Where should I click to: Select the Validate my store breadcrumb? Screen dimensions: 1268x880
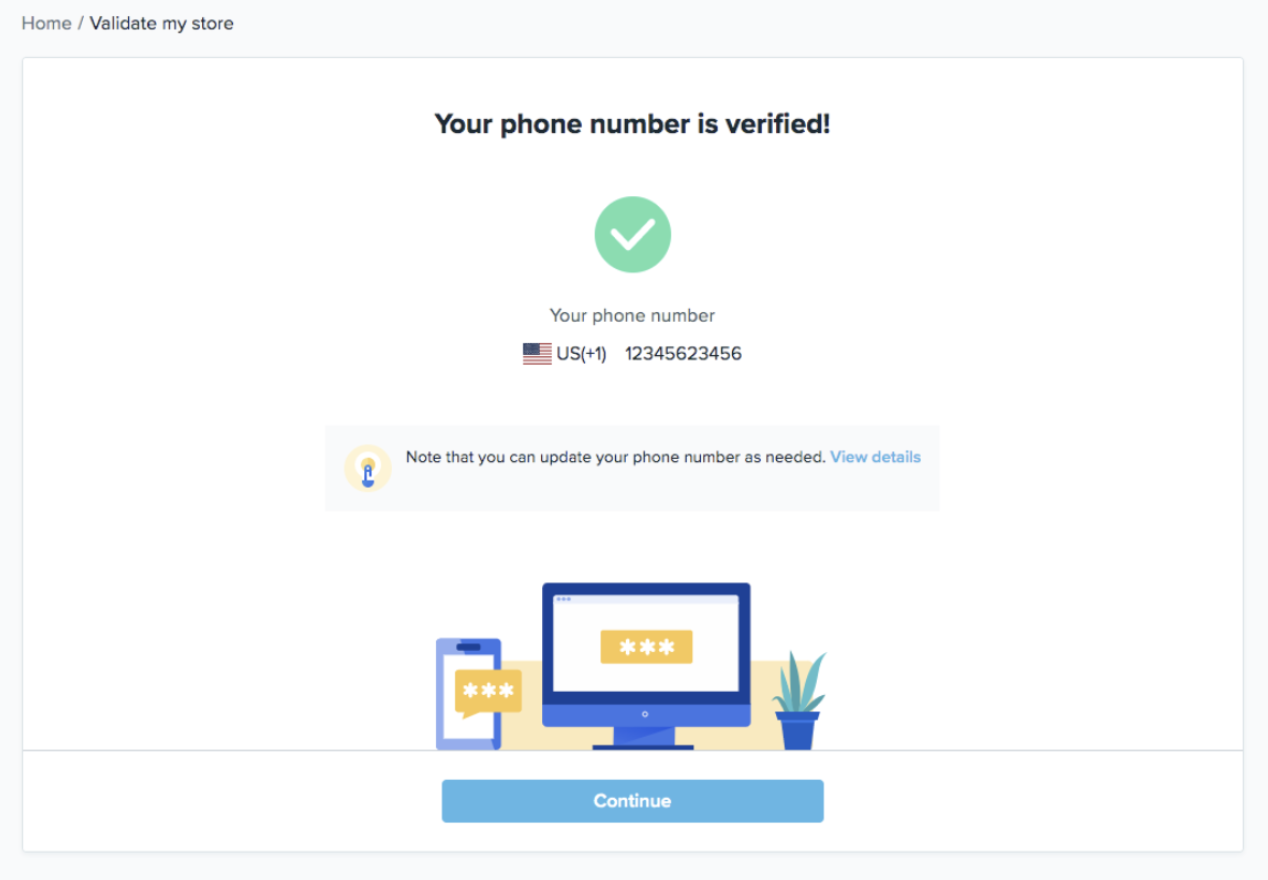click(162, 23)
